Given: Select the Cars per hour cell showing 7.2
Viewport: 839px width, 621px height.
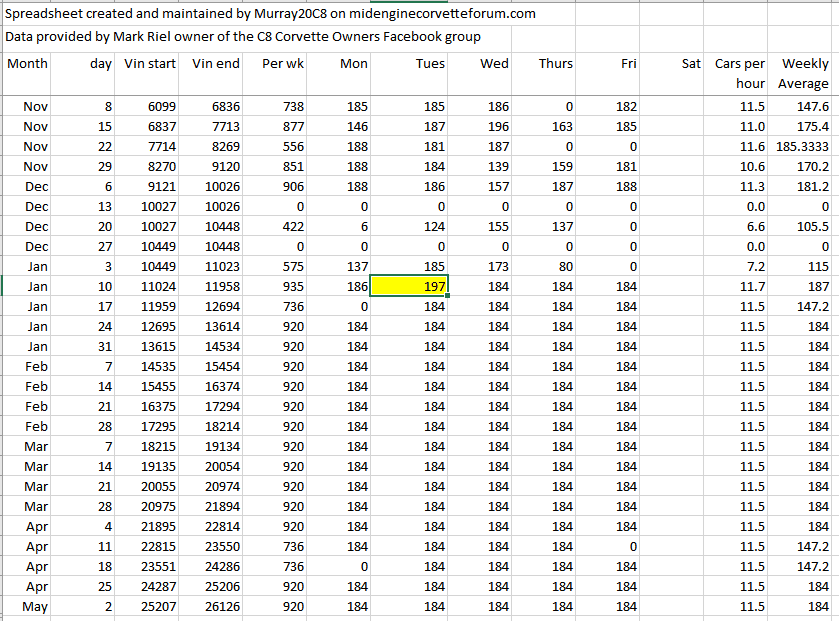Looking at the screenshot, I should point(739,266).
